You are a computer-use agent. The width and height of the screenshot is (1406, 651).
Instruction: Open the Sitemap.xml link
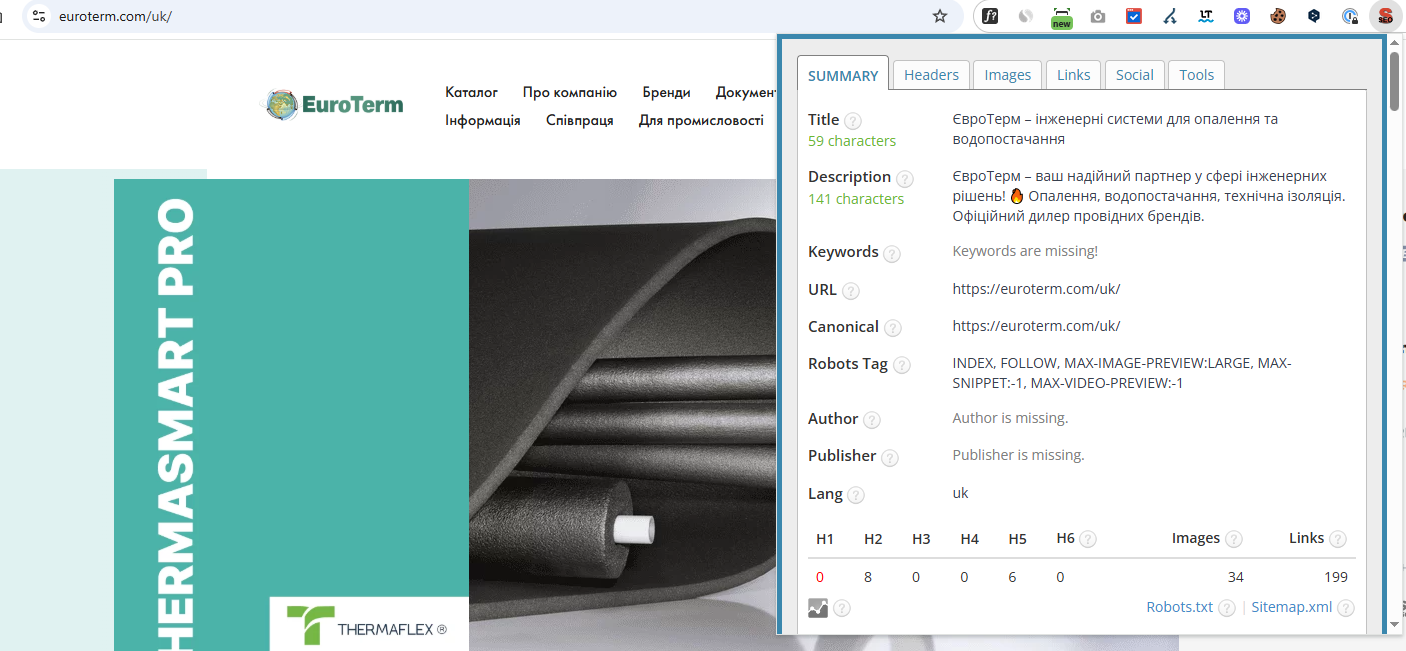[1291, 607]
